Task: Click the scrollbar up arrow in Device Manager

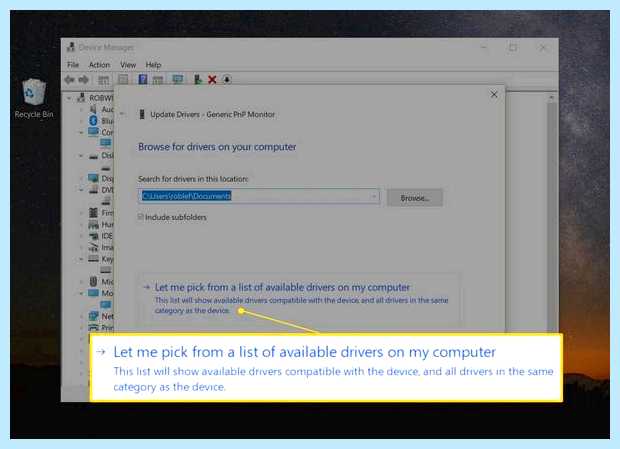Action: (551, 97)
